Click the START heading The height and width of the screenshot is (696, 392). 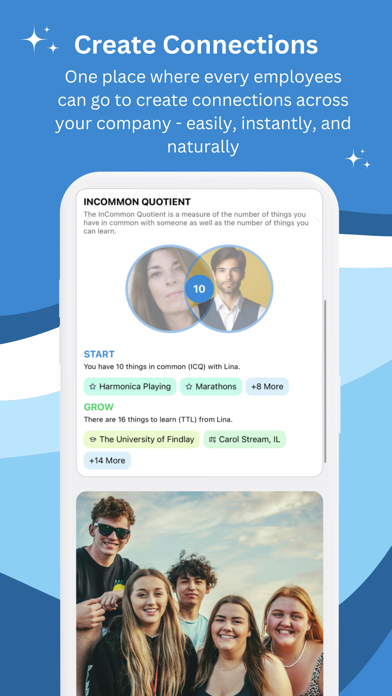[x=99, y=354]
